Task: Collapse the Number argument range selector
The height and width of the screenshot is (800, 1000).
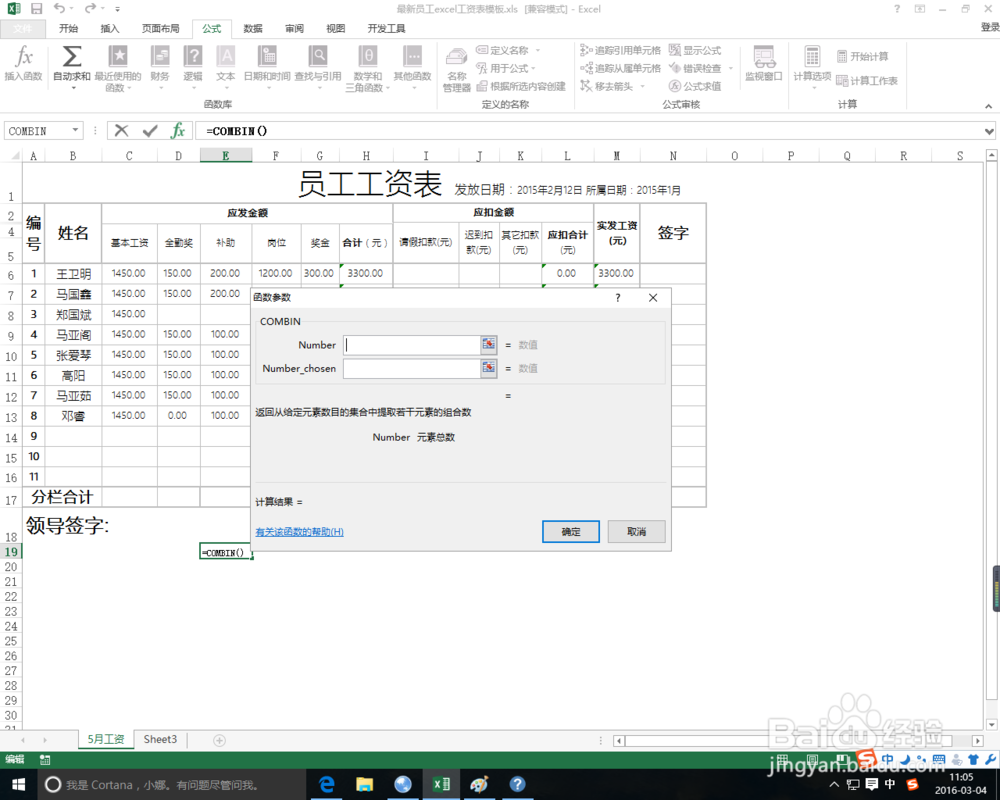Action: (489, 344)
